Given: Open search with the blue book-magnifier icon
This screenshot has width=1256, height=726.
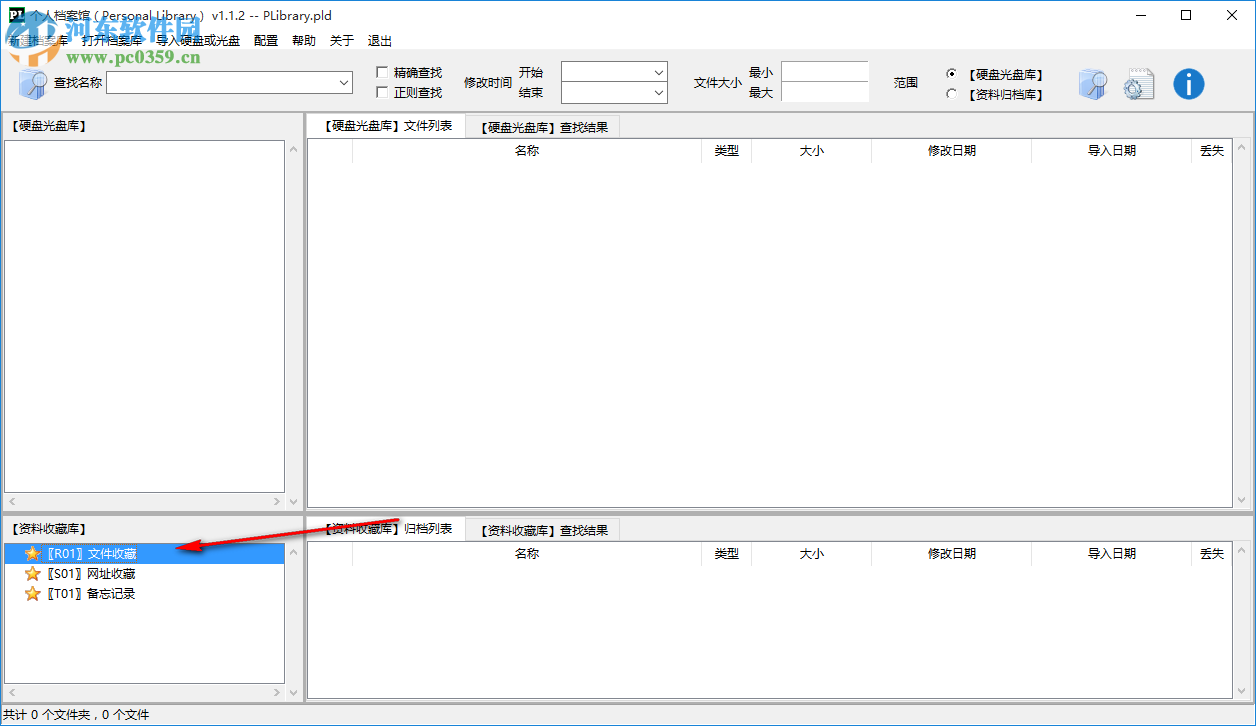Looking at the screenshot, I should 1093,84.
